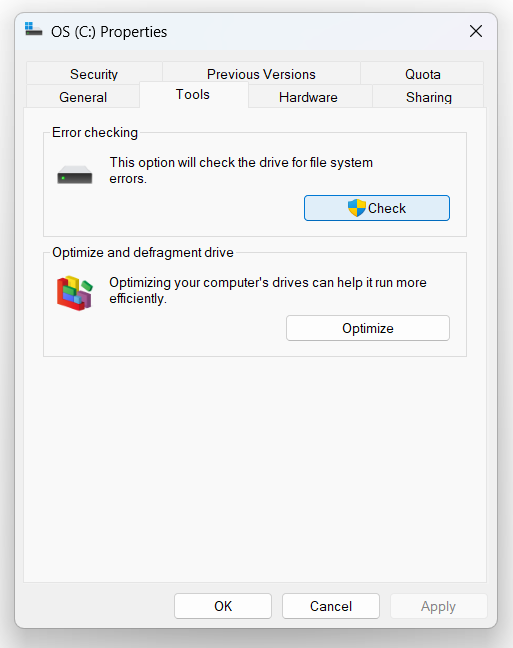Click the grayed-out Apply button
Image resolution: width=513 pixels, height=648 pixels.
[x=438, y=606]
